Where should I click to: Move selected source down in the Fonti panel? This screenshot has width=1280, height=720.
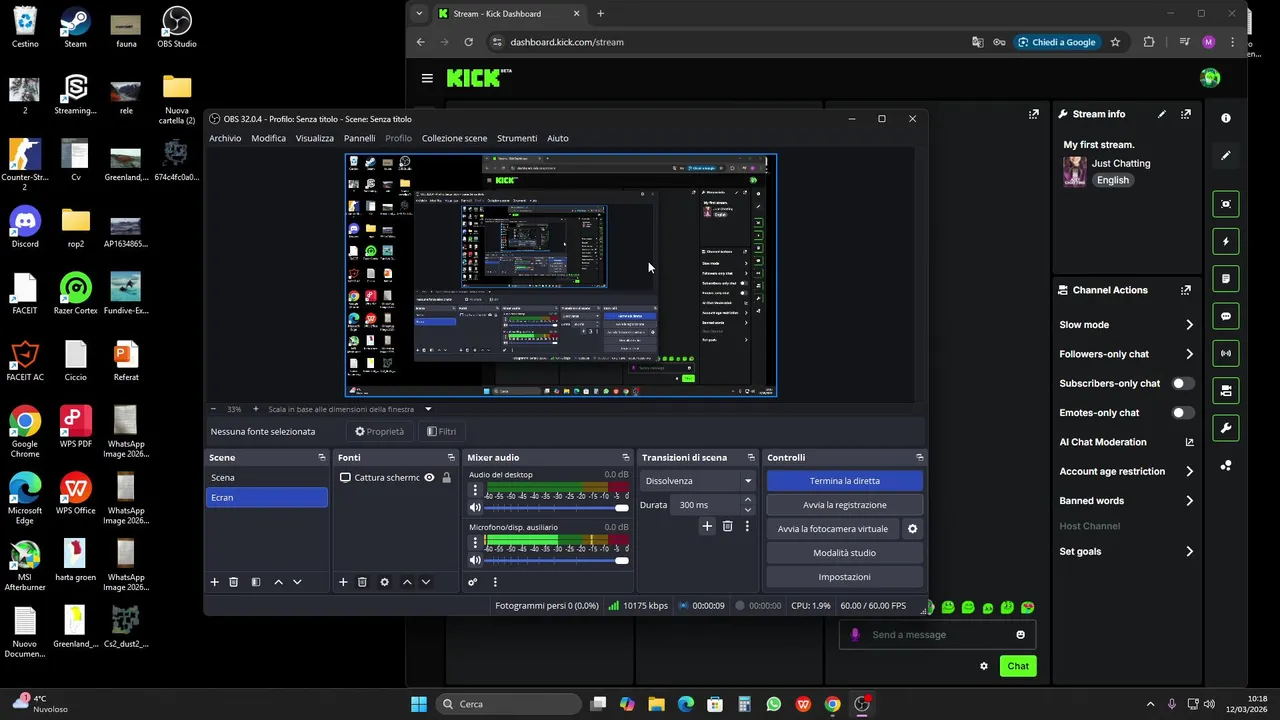point(426,582)
